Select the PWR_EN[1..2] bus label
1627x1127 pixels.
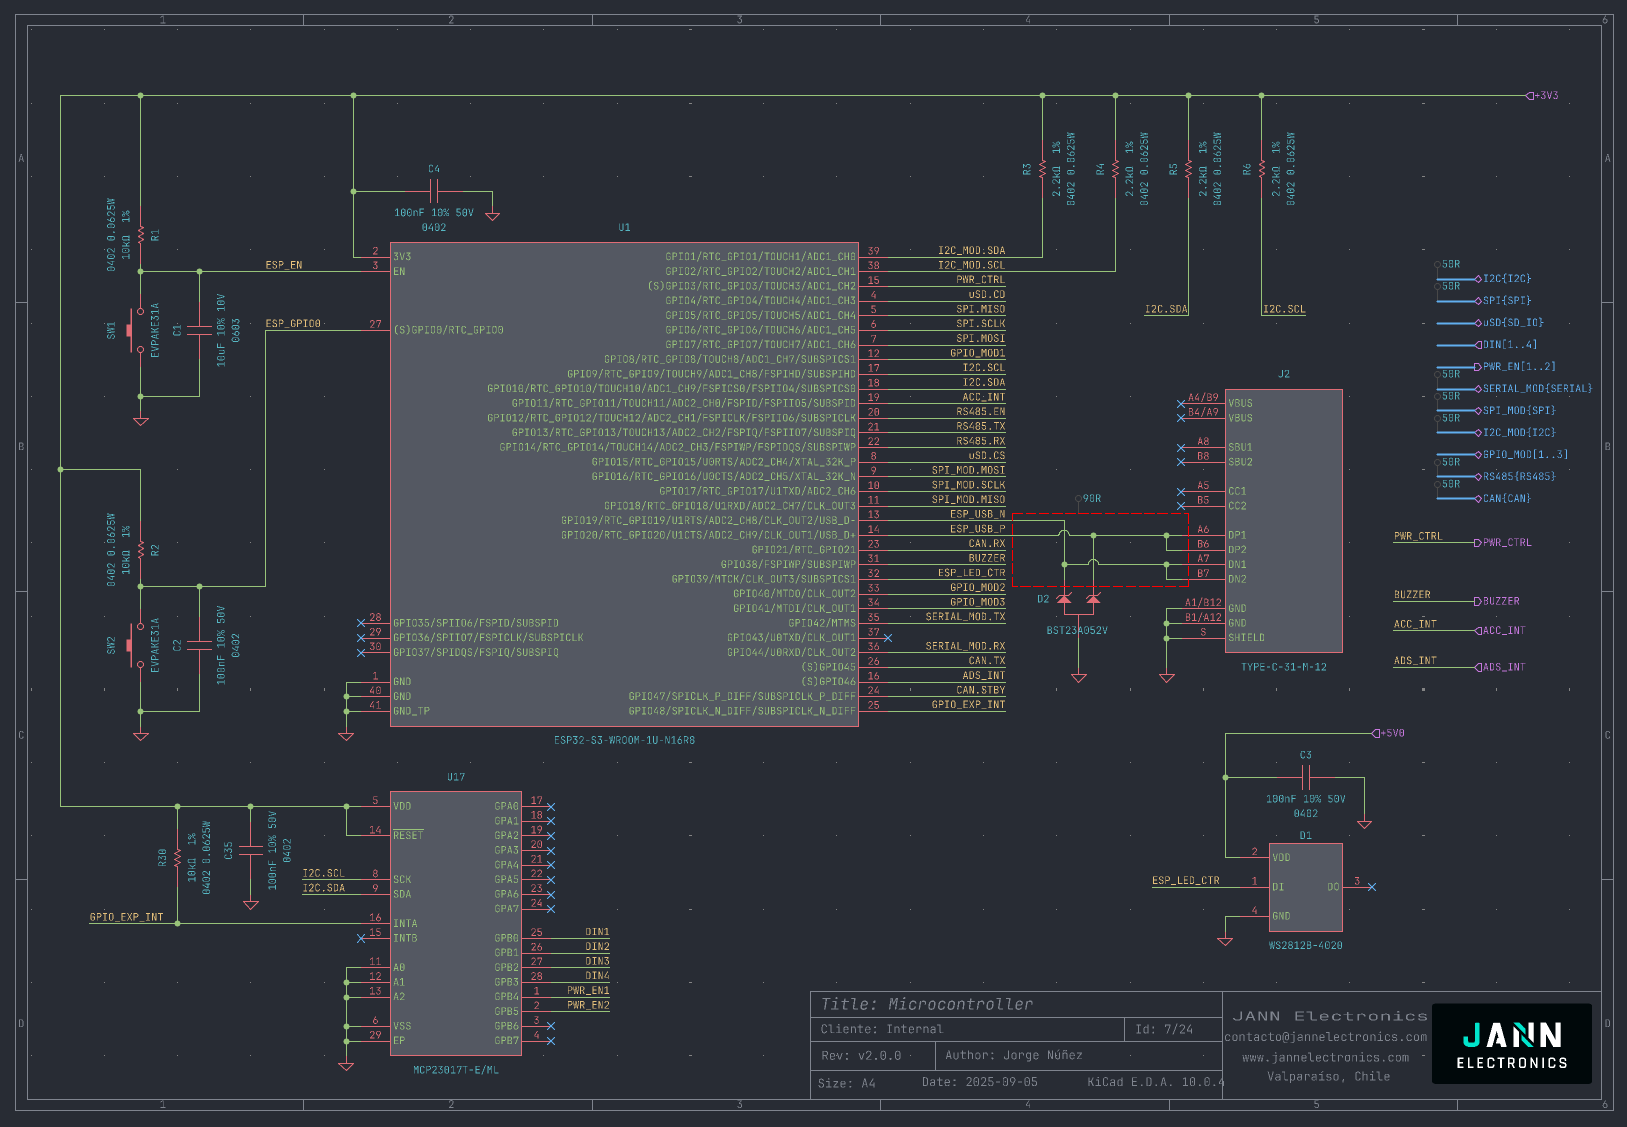[1516, 367]
